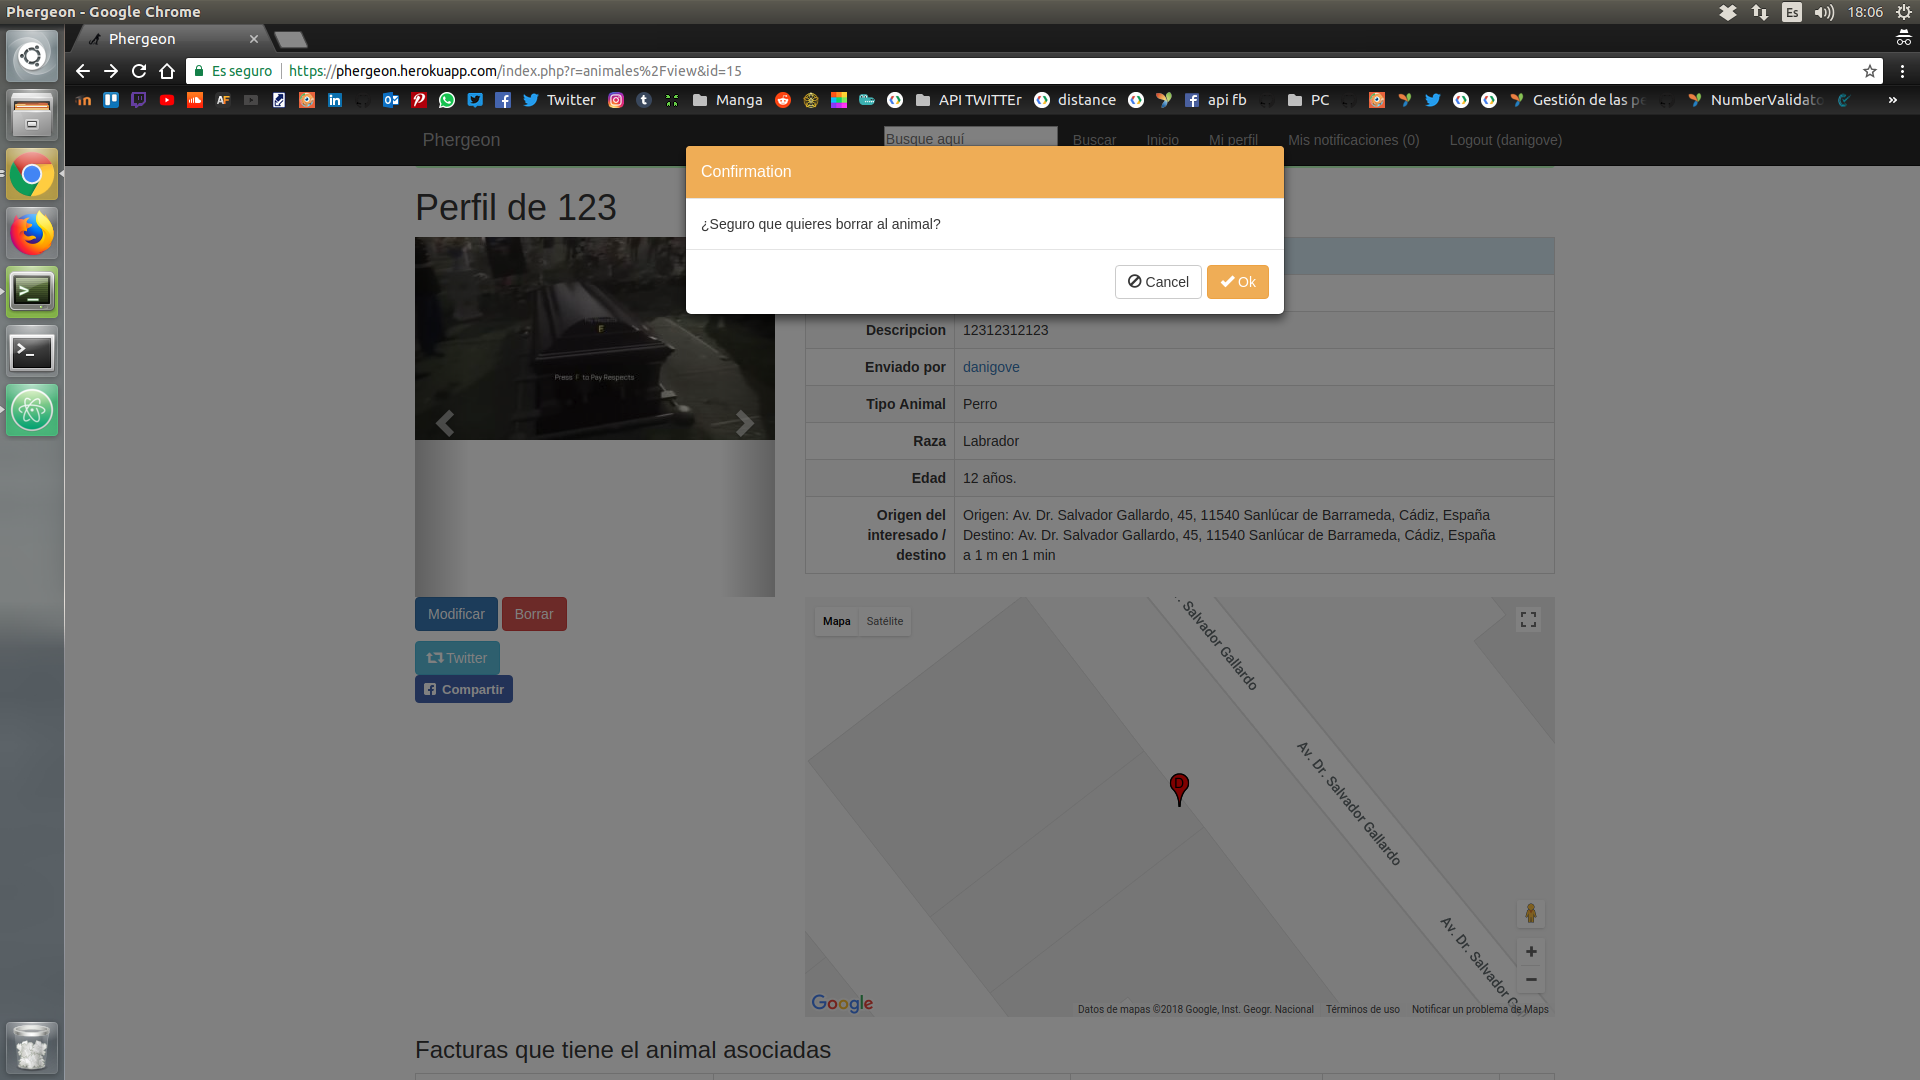Open Términos de uso map link
The height and width of the screenshot is (1080, 1920).
(x=1362, y=1009)
